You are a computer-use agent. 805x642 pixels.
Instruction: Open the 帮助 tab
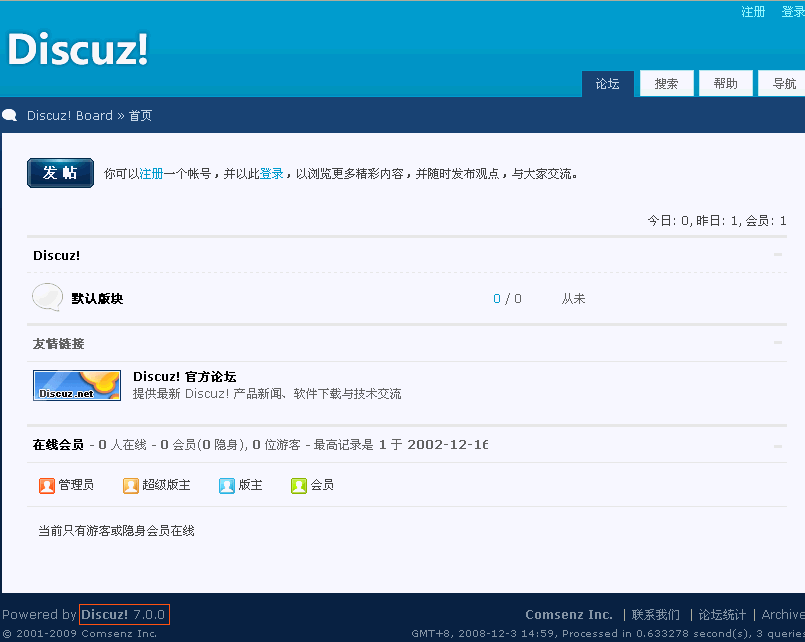pyautogui.click(x=726, y=84)
